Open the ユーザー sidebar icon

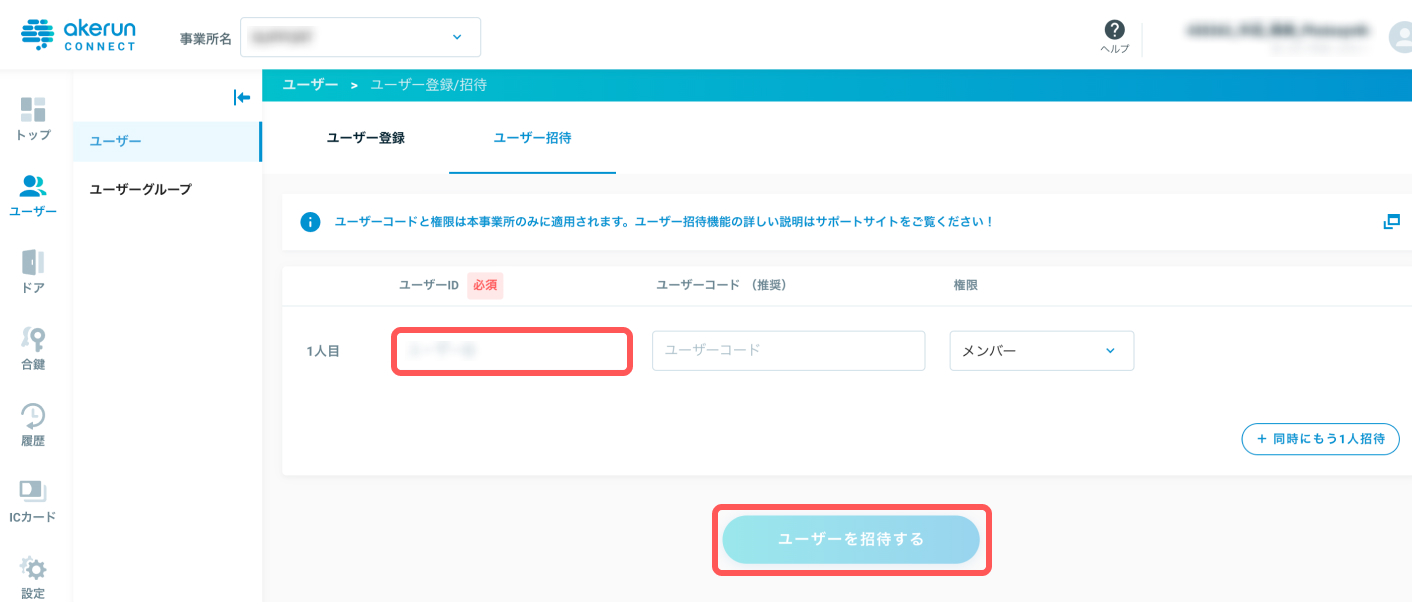pyautogui.click(x=33, y=195)
